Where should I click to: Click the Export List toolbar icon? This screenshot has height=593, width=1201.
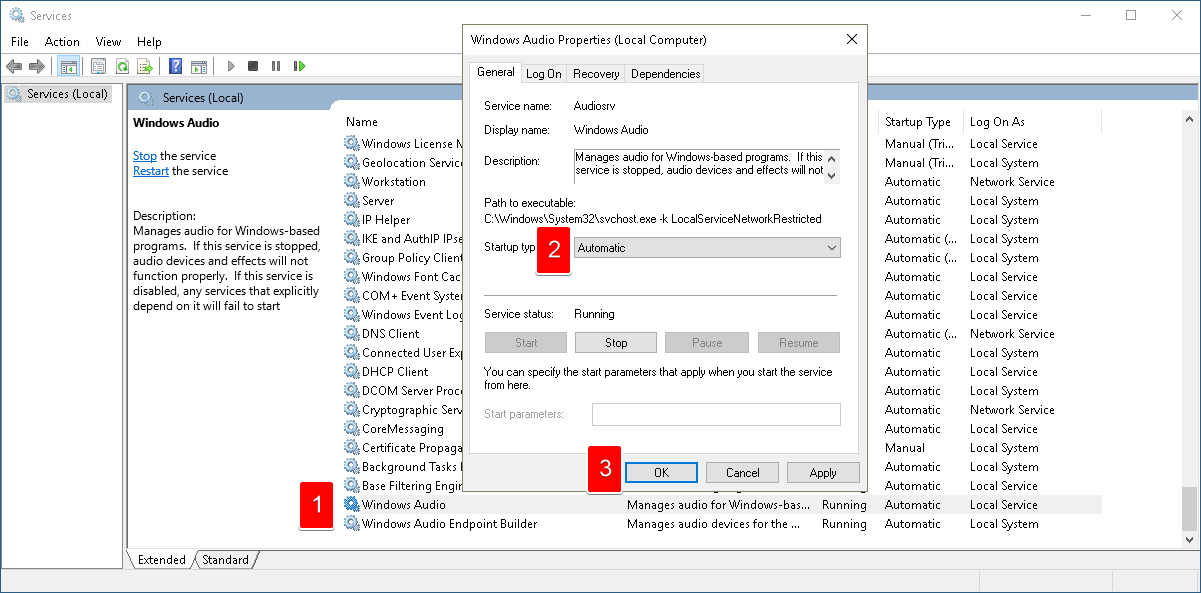point(145,66)
